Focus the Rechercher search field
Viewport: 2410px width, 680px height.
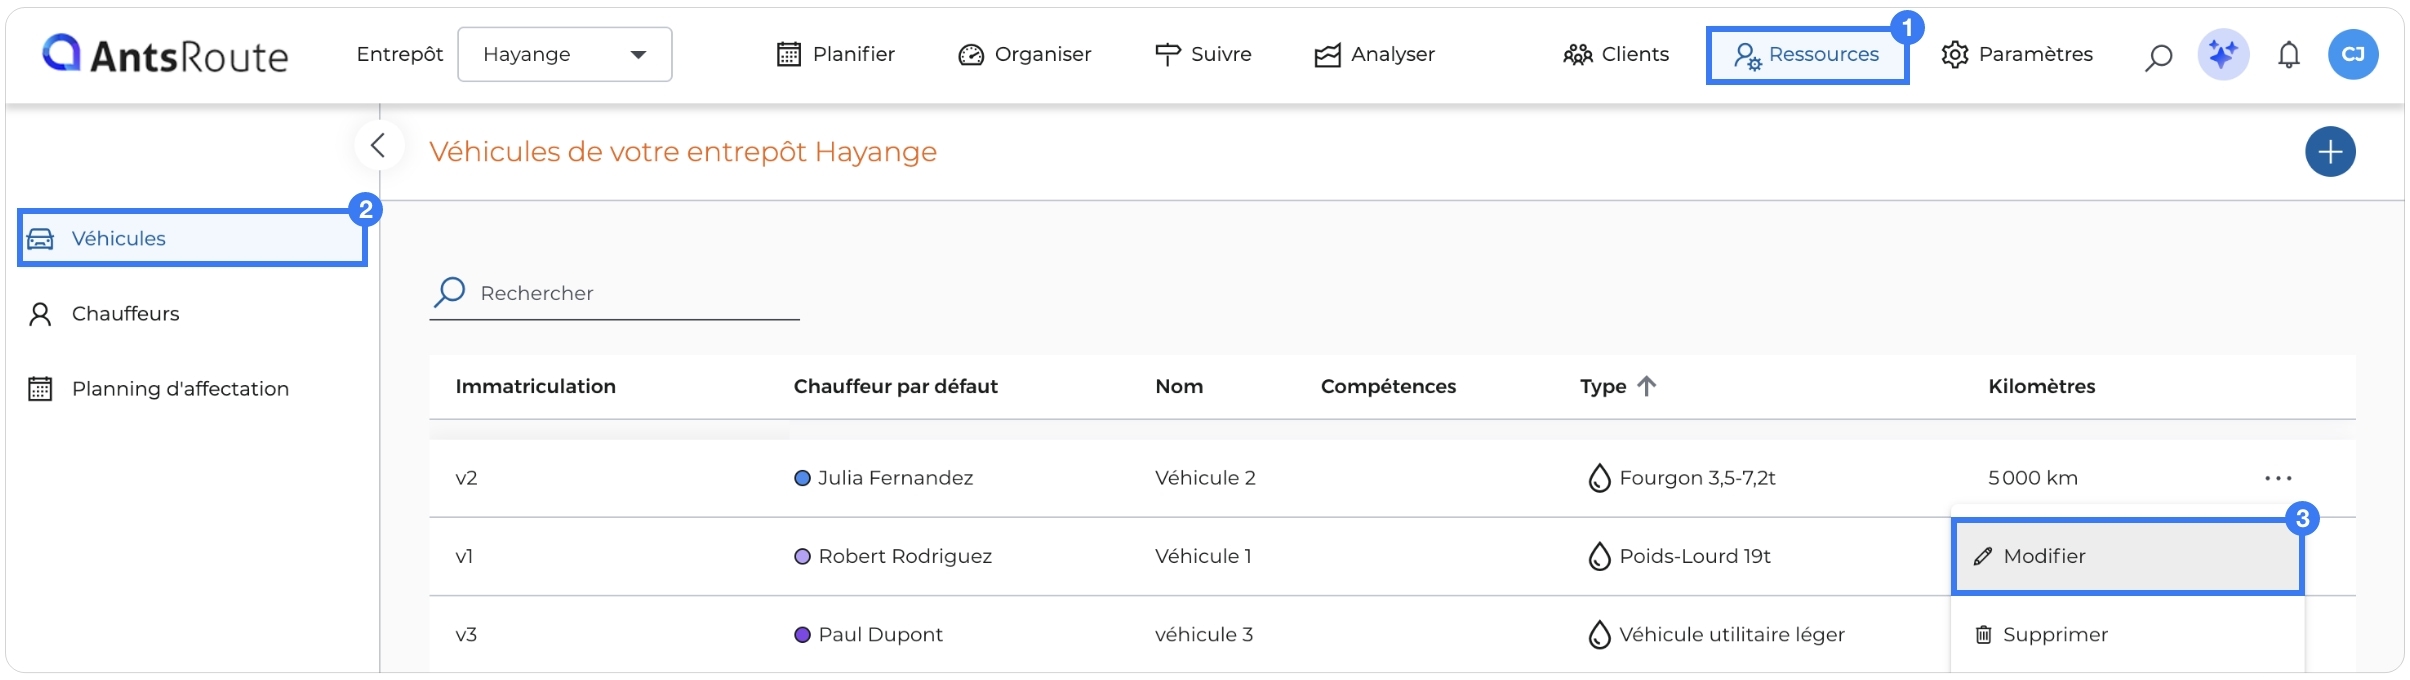[x=615, y=293]
